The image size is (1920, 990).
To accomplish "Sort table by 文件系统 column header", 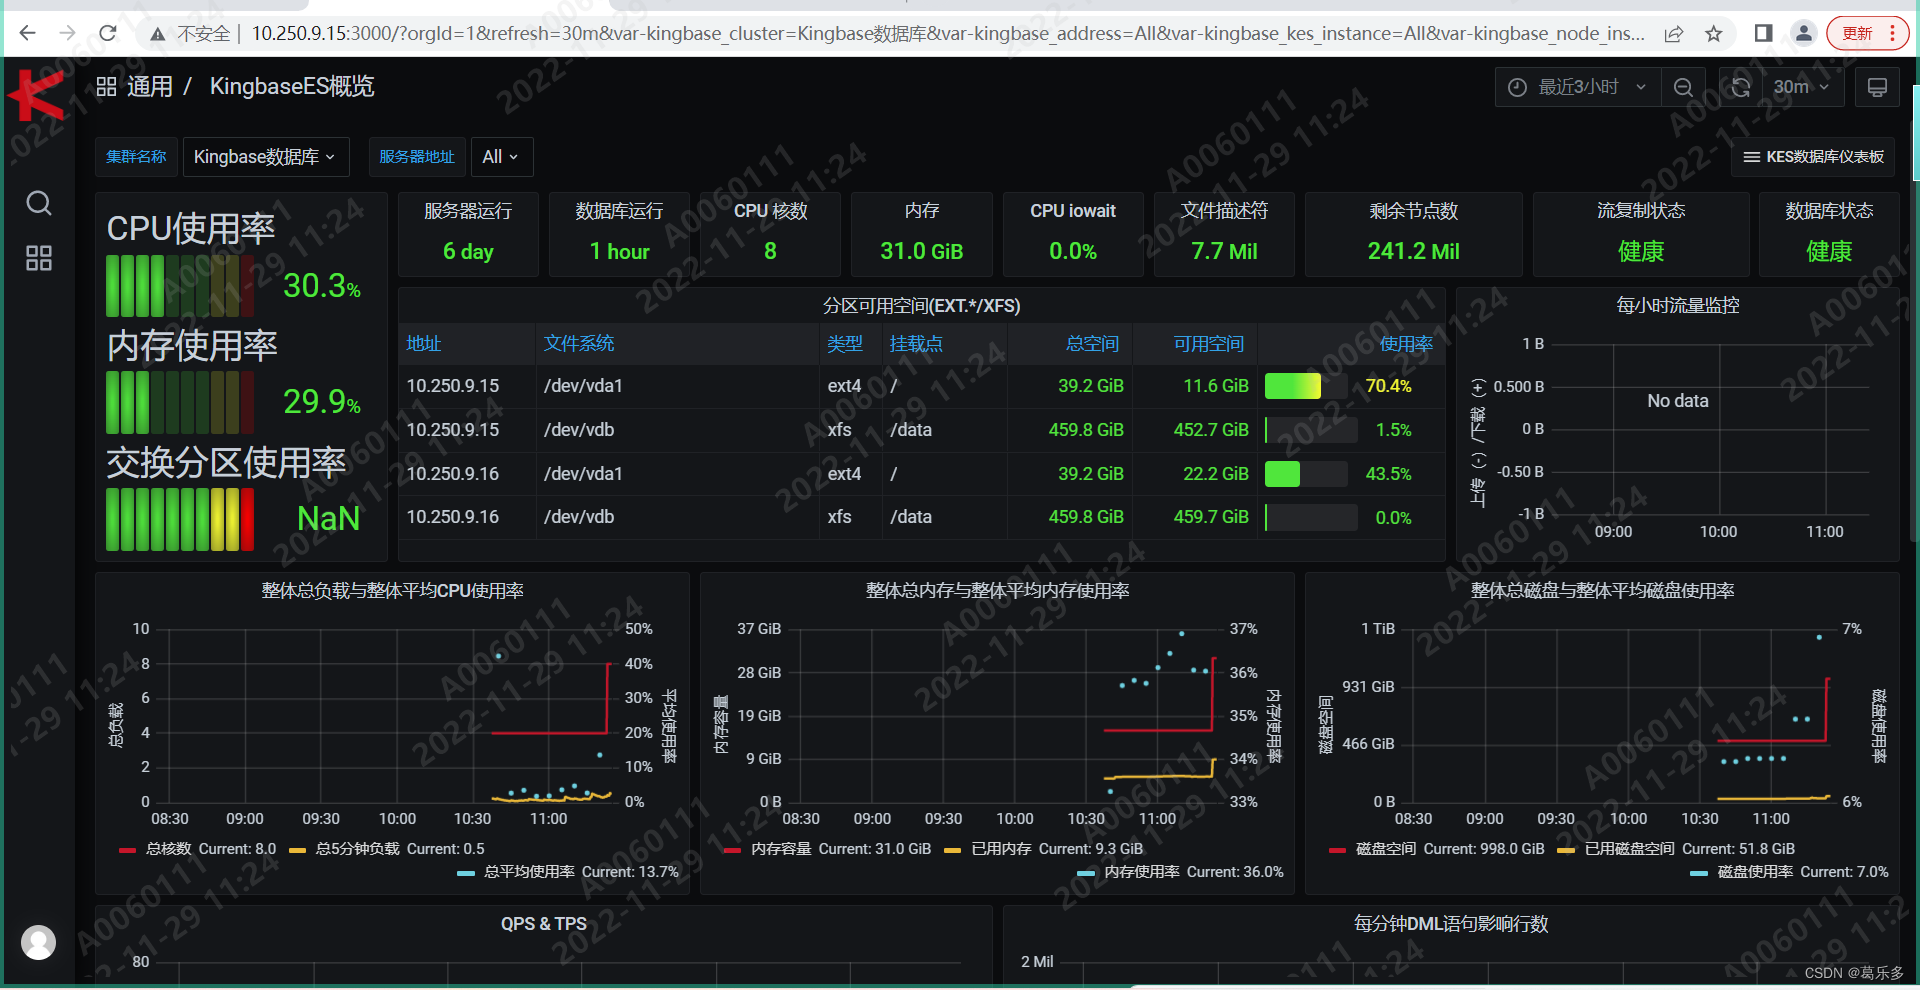I will pyautogui.click(x=579, y=344).
